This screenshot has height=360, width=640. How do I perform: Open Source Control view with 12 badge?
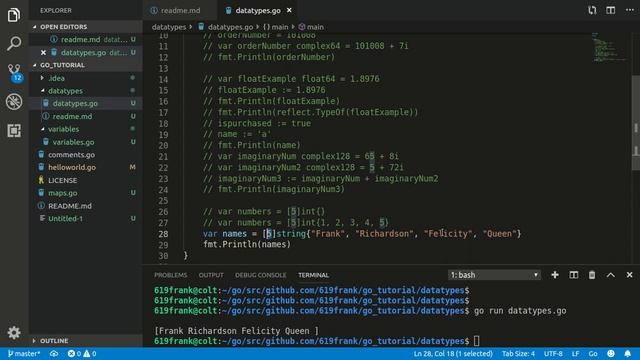[x=14, y=73]
